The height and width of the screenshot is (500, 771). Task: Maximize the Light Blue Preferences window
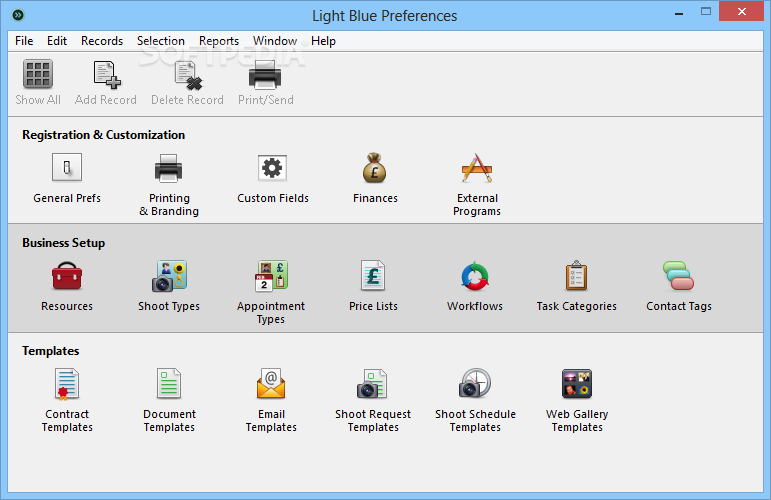pyautogui.click(x=706, y=12)
